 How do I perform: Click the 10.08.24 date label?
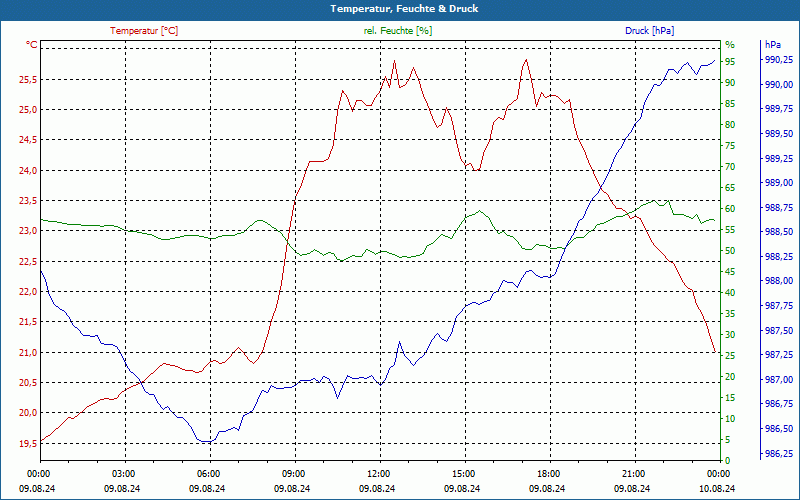click(717, 488)
